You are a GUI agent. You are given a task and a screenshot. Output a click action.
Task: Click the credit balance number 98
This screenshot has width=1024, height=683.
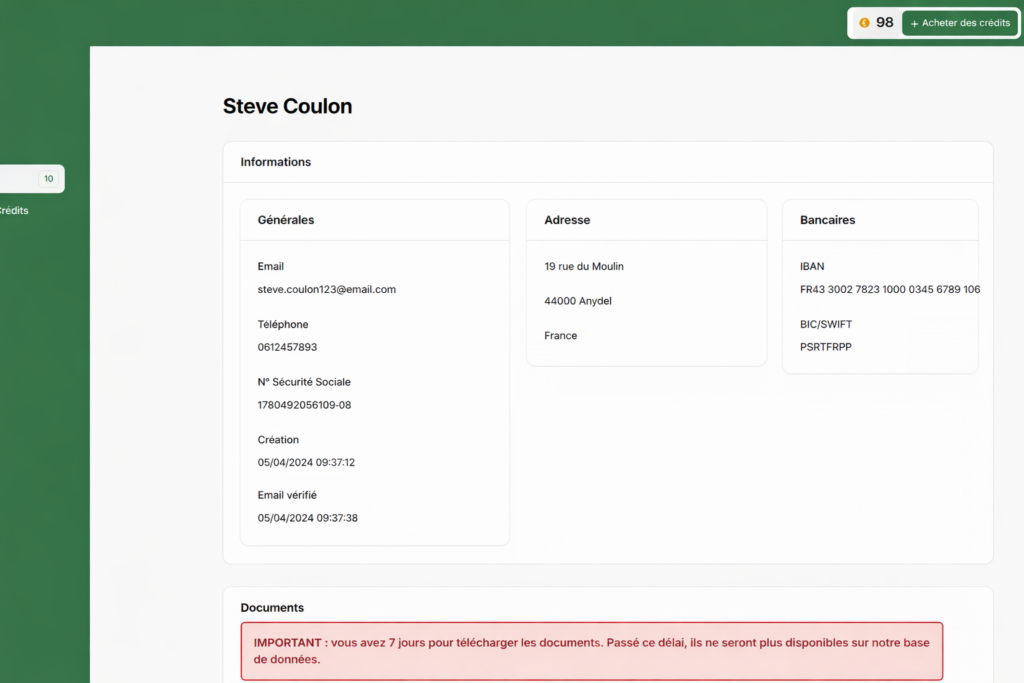pyautogui.click(x=884, y=23)
